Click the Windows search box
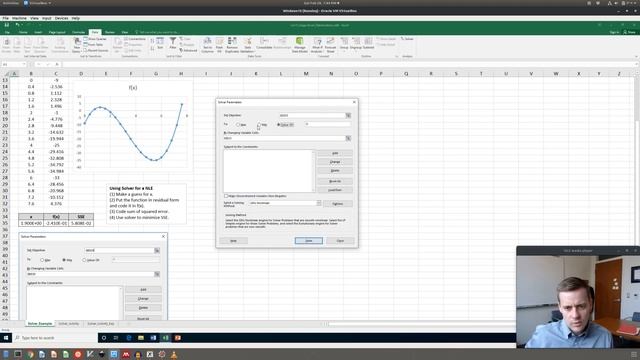Image resolution: width=640 pixels, height=360 pixels. tap(55, 338)
